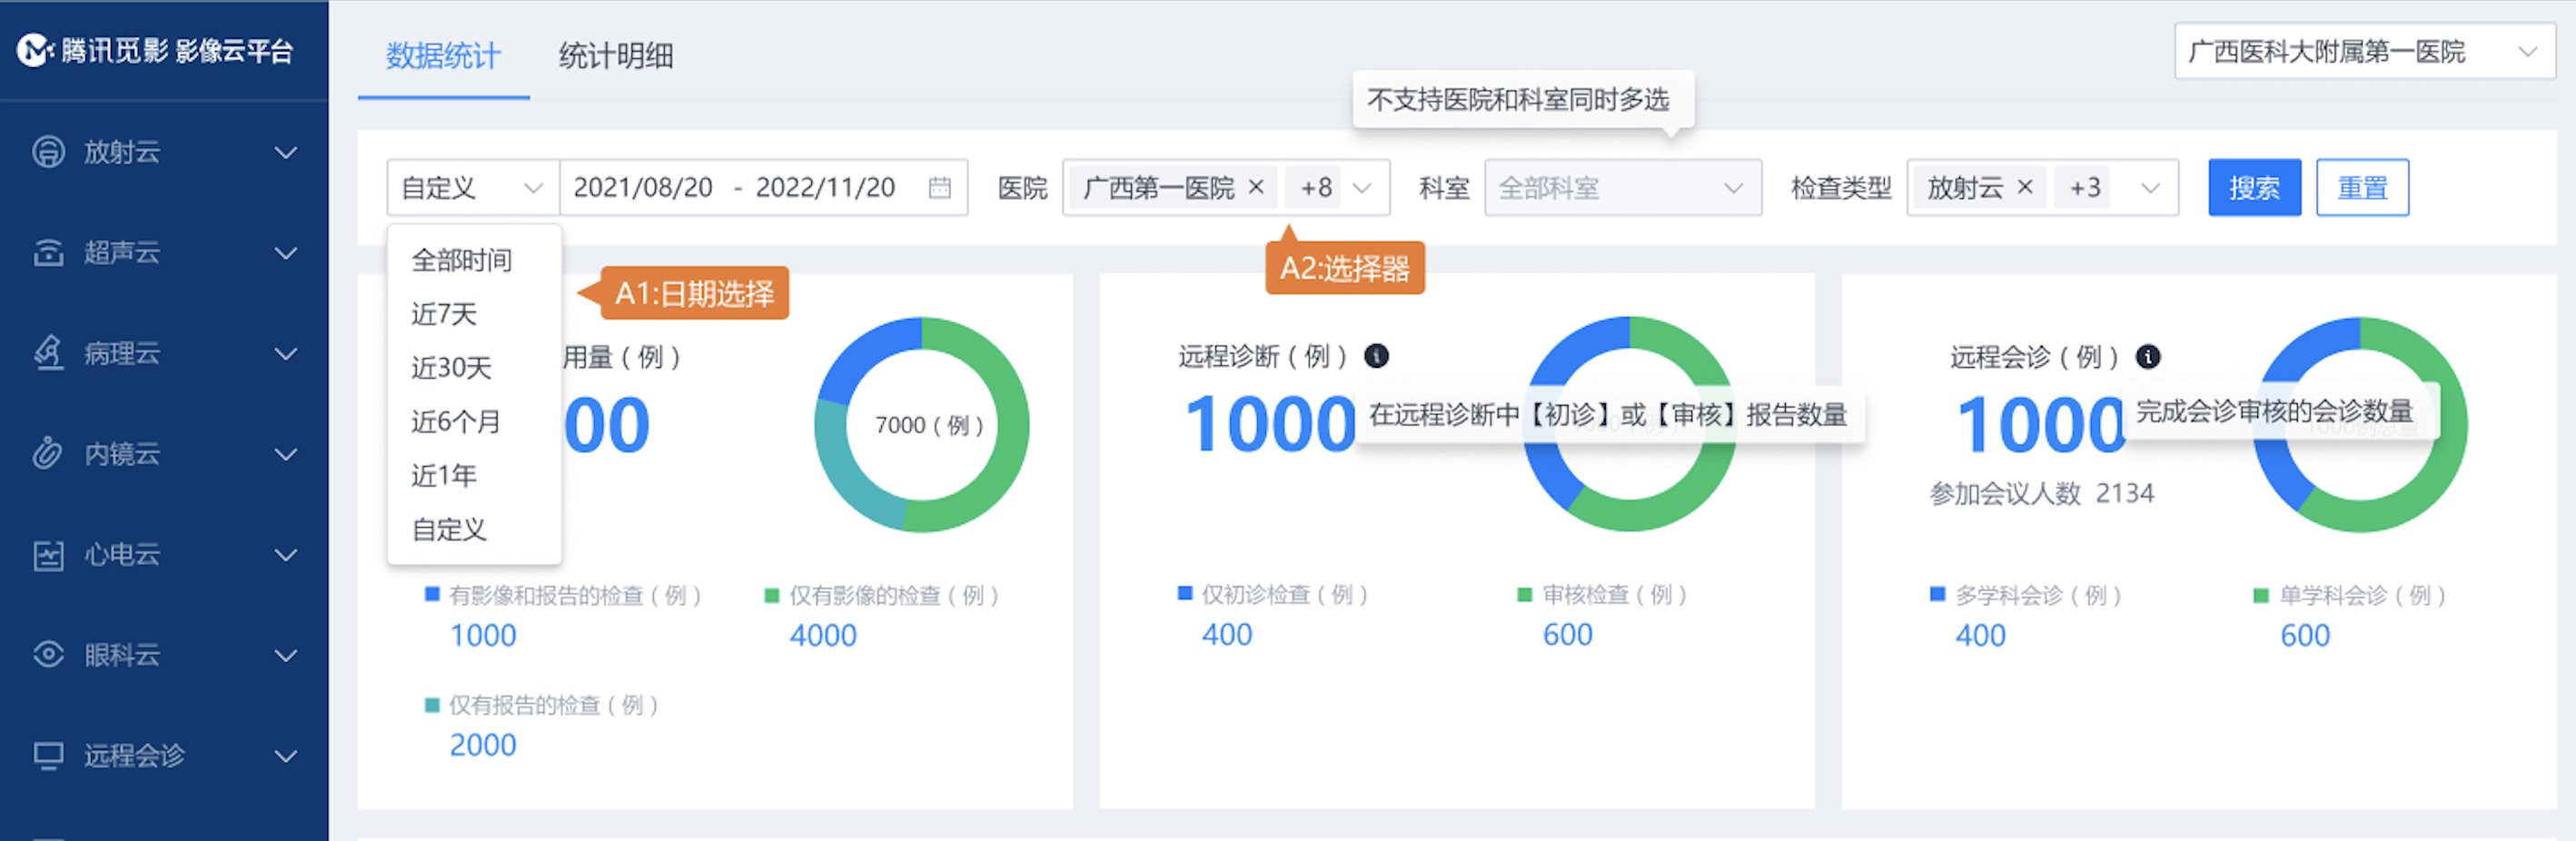2576x841 pixels.
Task: Click the 2022/11/20 end date field
Action: 825,187
